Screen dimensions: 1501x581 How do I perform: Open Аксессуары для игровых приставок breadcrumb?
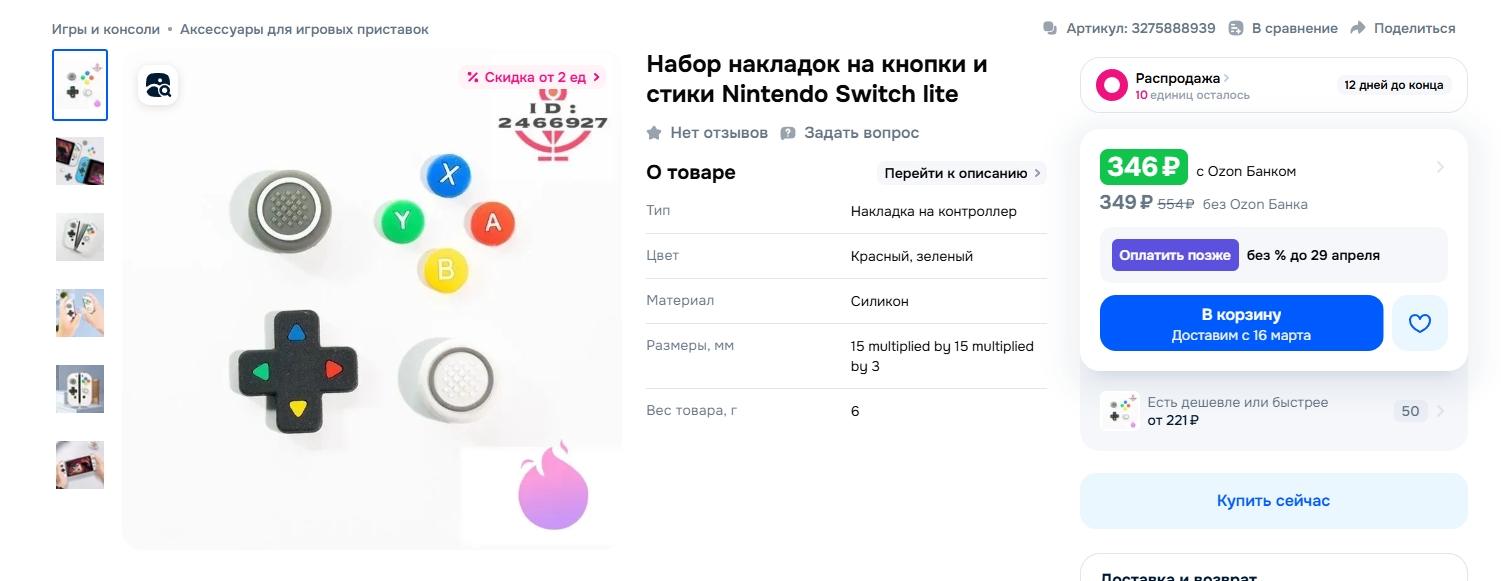point(304,29)
